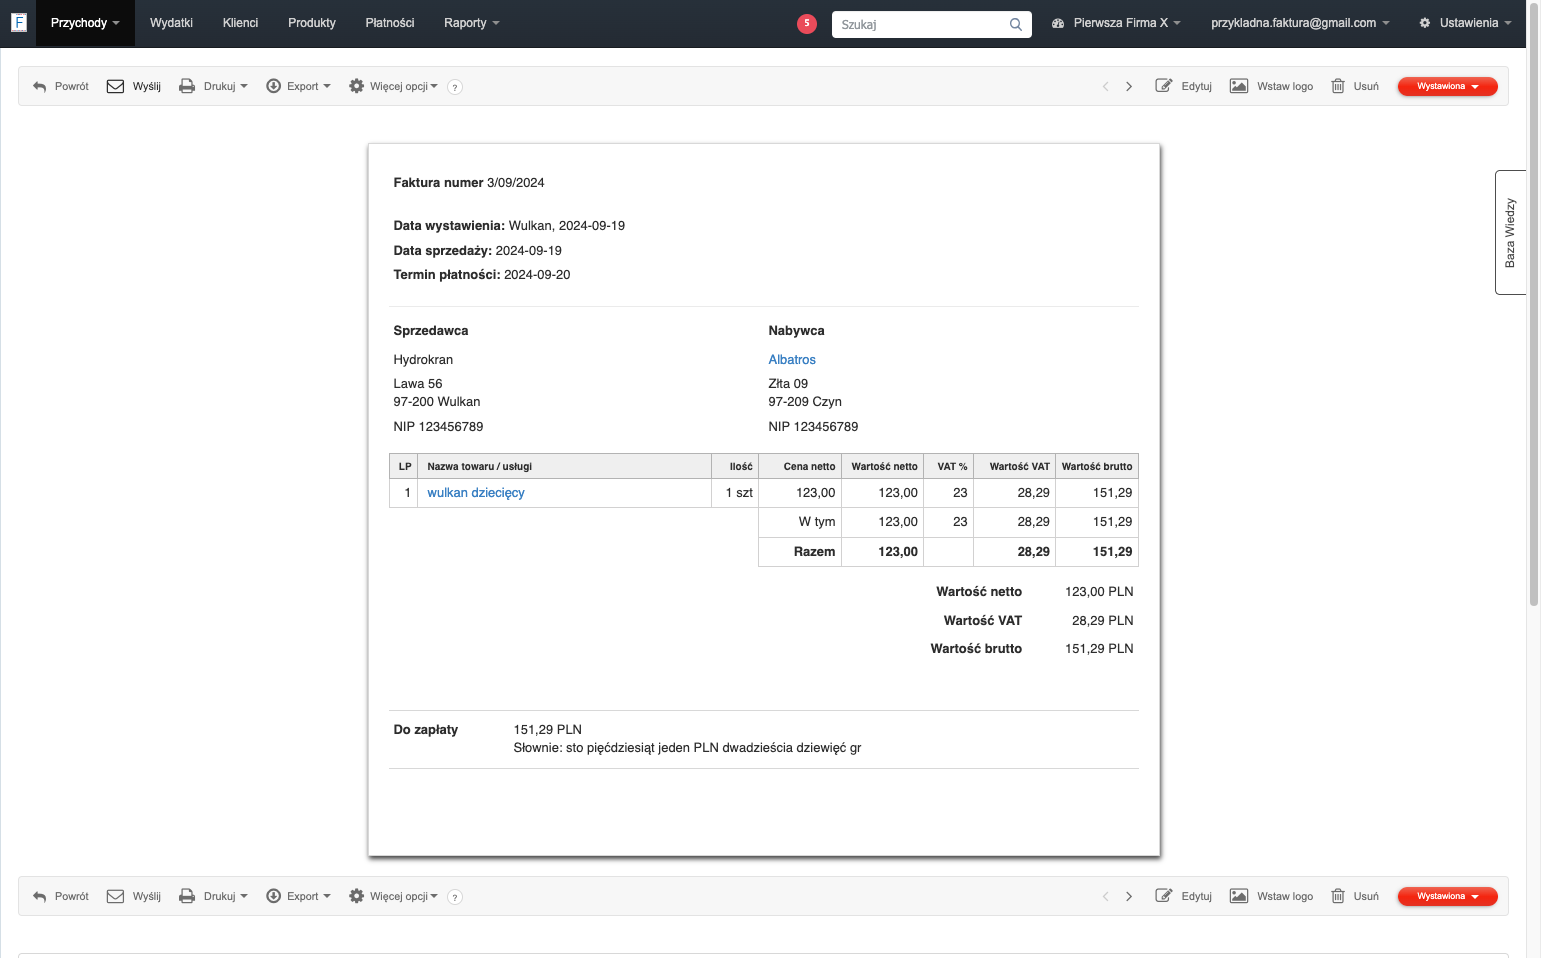
Task: Click Wyślij in the top toolbar
Action: pos(134,87)
